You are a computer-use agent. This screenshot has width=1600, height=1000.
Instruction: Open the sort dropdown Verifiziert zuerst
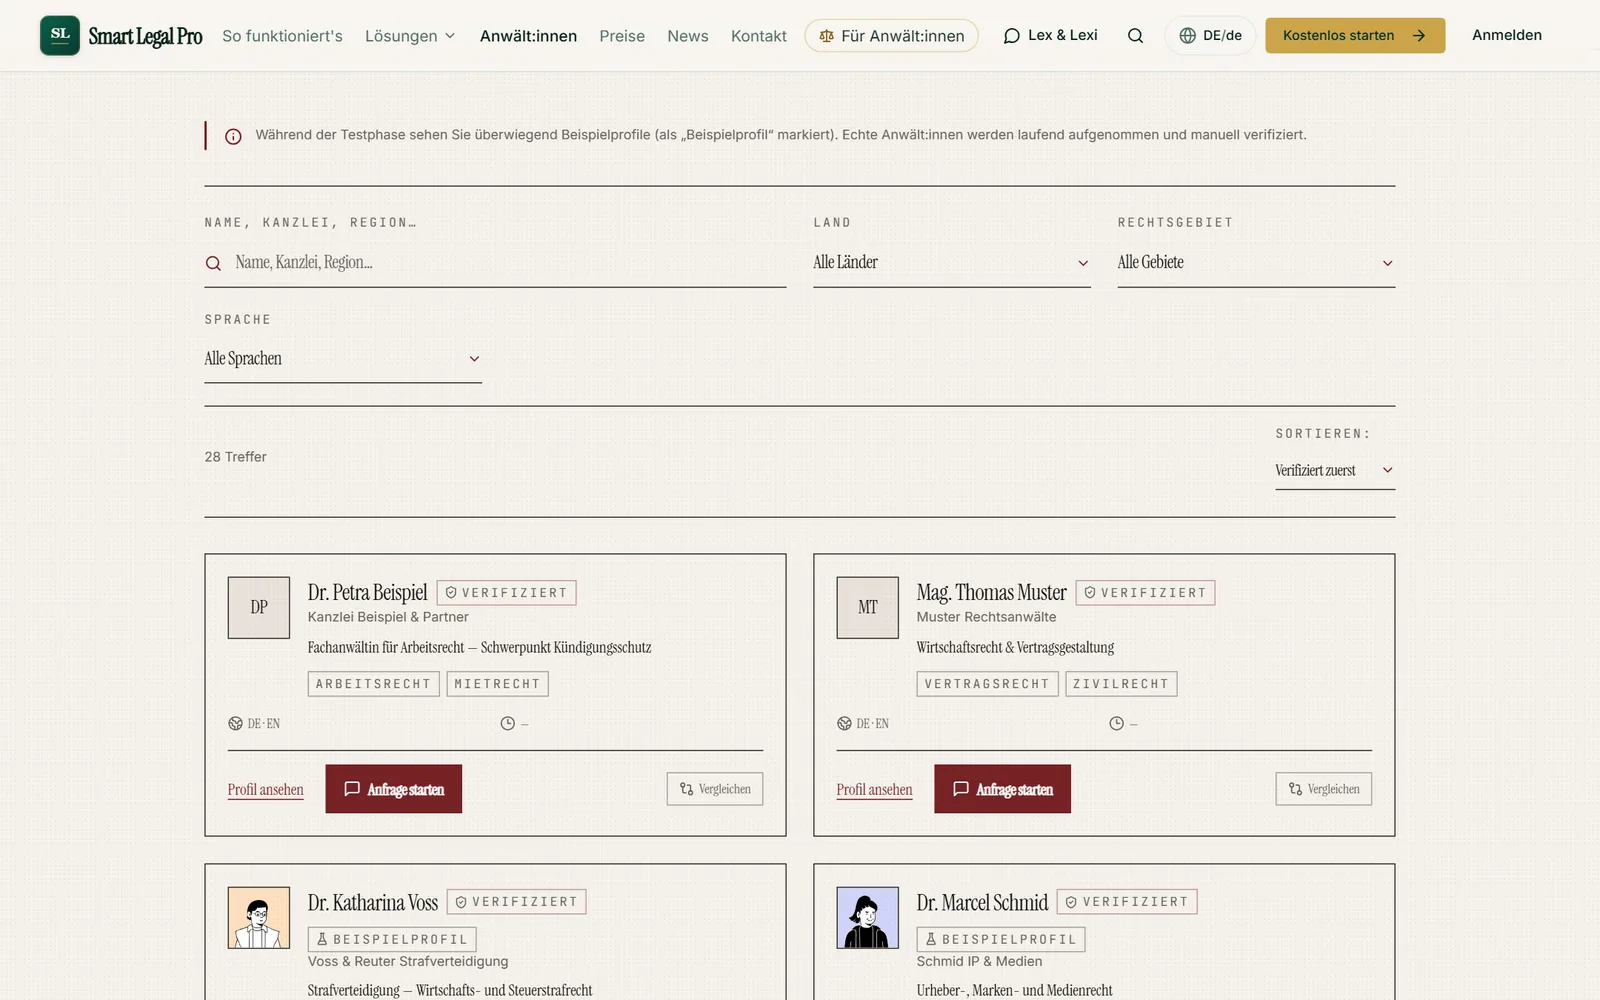[1335, 471]
